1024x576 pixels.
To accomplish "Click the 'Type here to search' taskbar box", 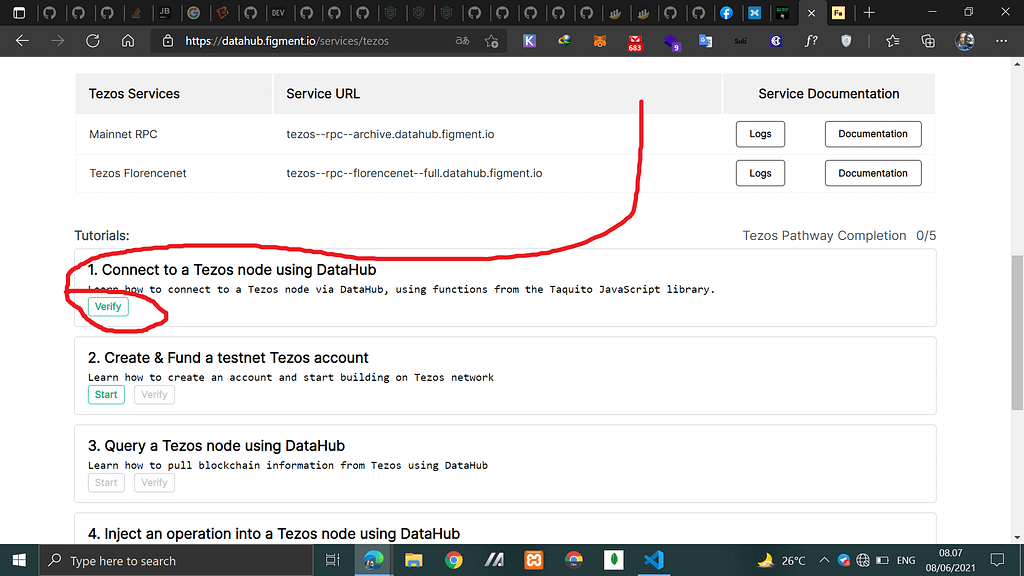I will pos(176,560).
